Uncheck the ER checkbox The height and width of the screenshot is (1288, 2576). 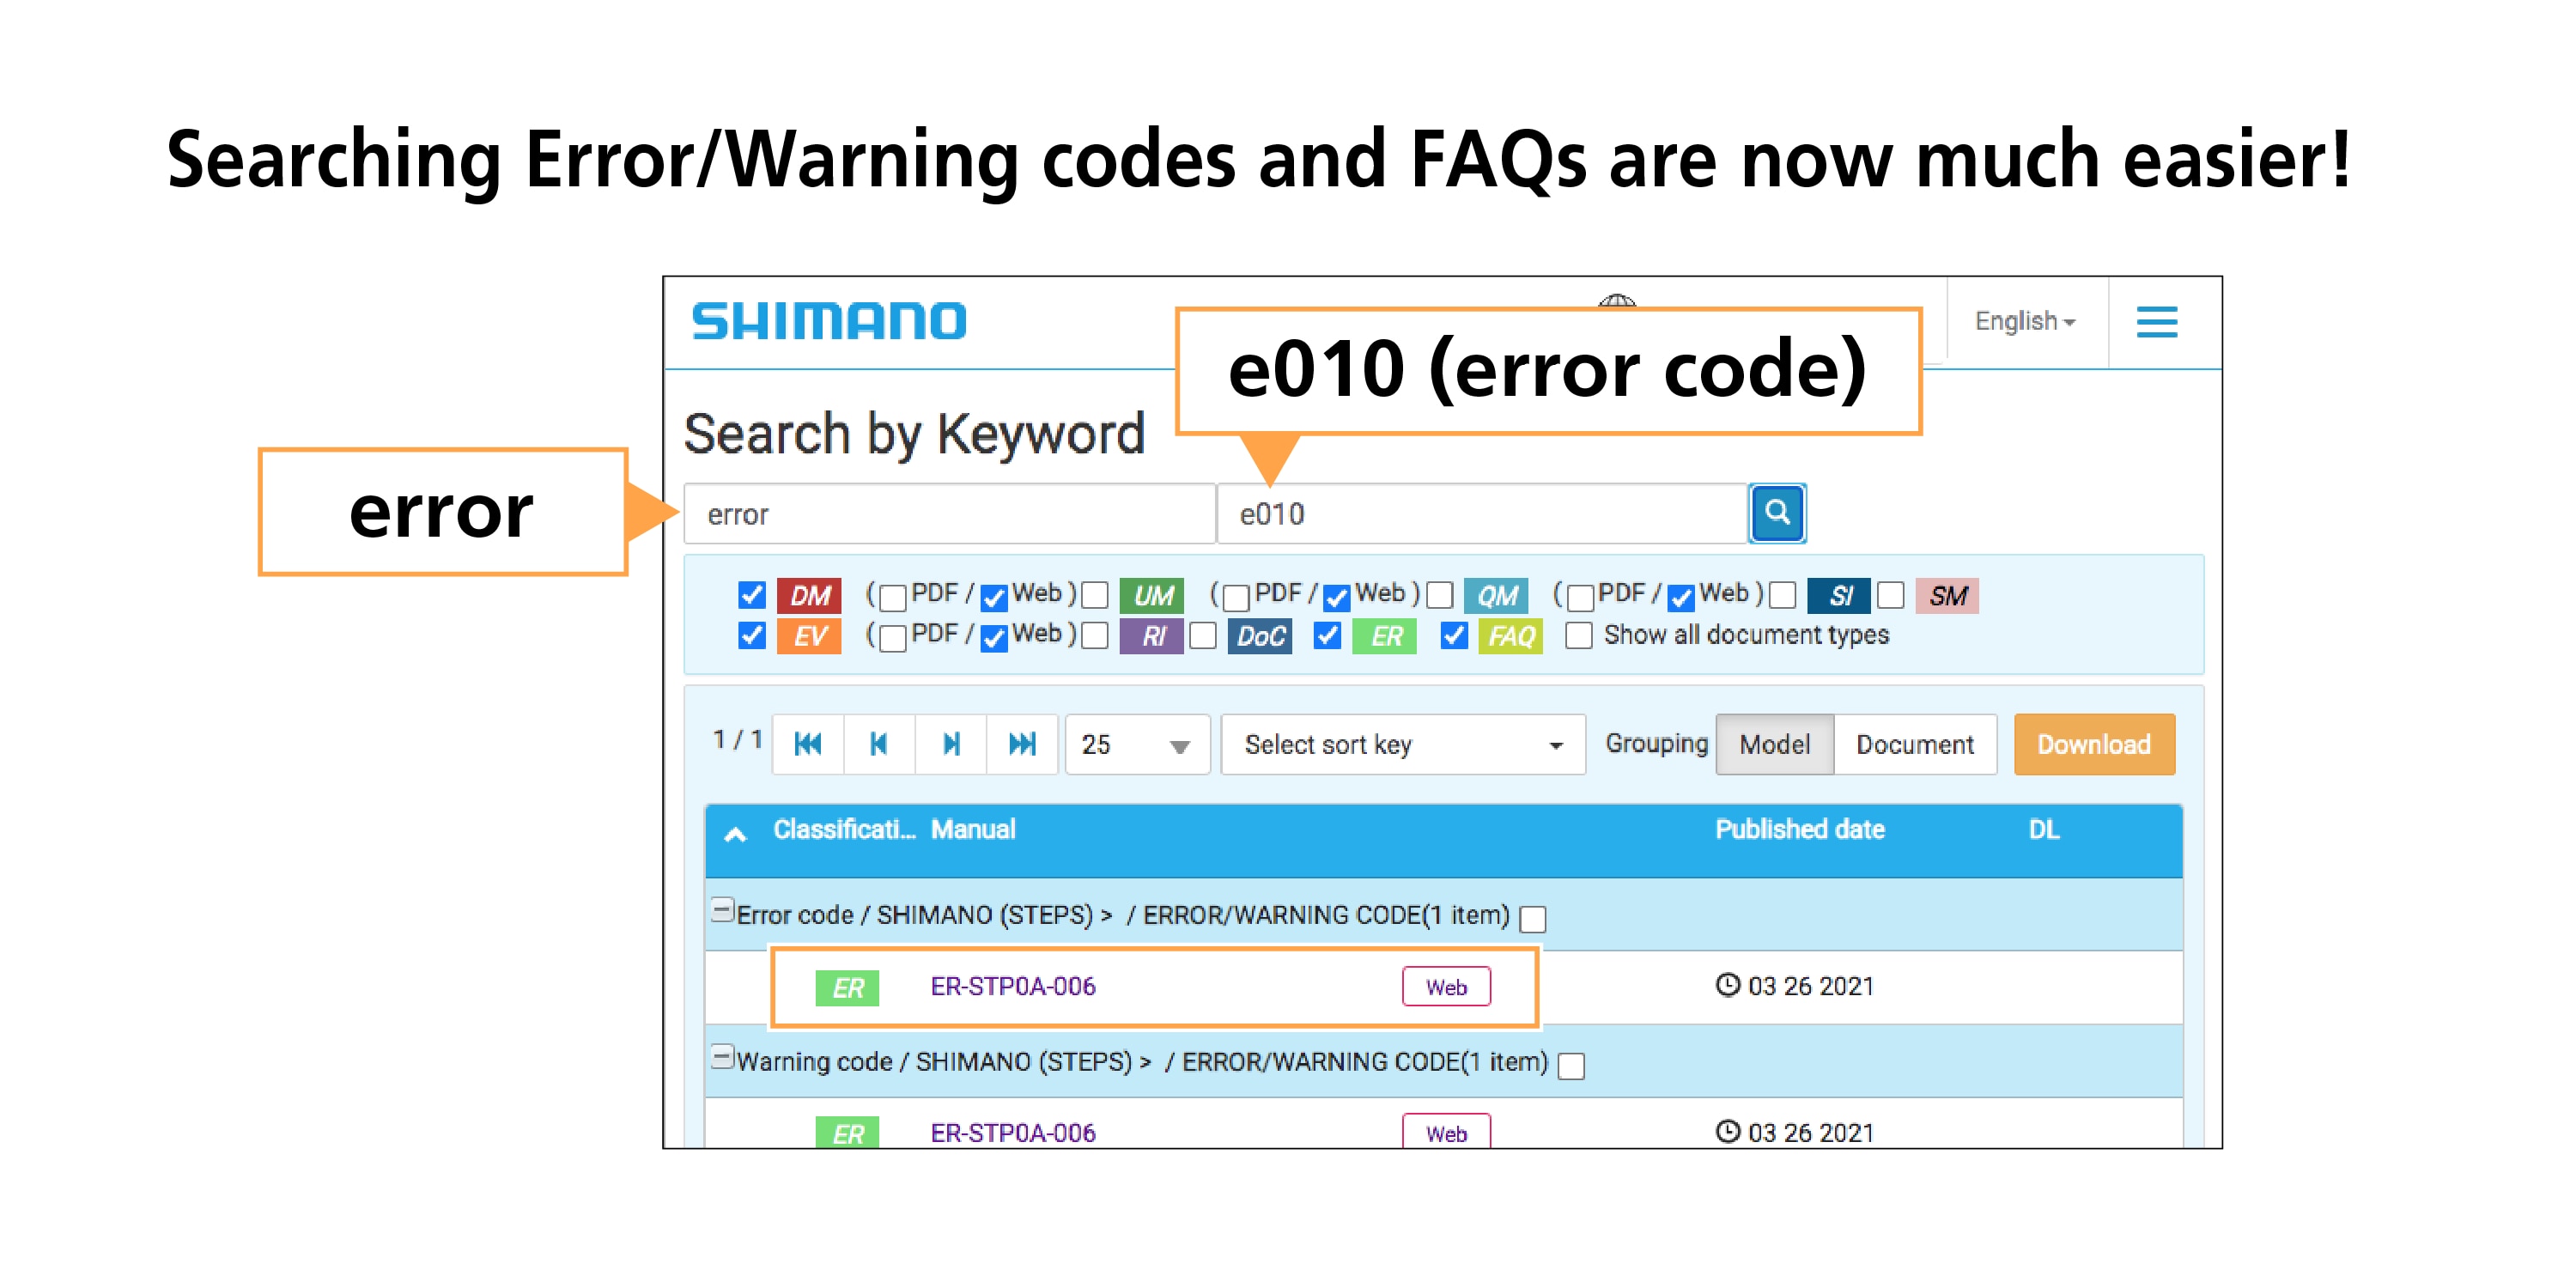[x=1327, y=635]
